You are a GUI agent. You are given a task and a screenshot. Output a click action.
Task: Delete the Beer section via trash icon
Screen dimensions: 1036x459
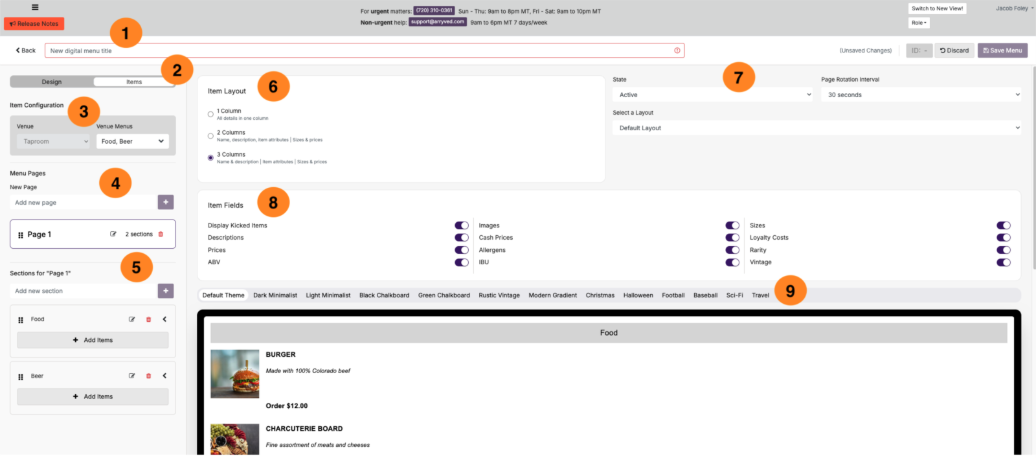coord(148,376)
